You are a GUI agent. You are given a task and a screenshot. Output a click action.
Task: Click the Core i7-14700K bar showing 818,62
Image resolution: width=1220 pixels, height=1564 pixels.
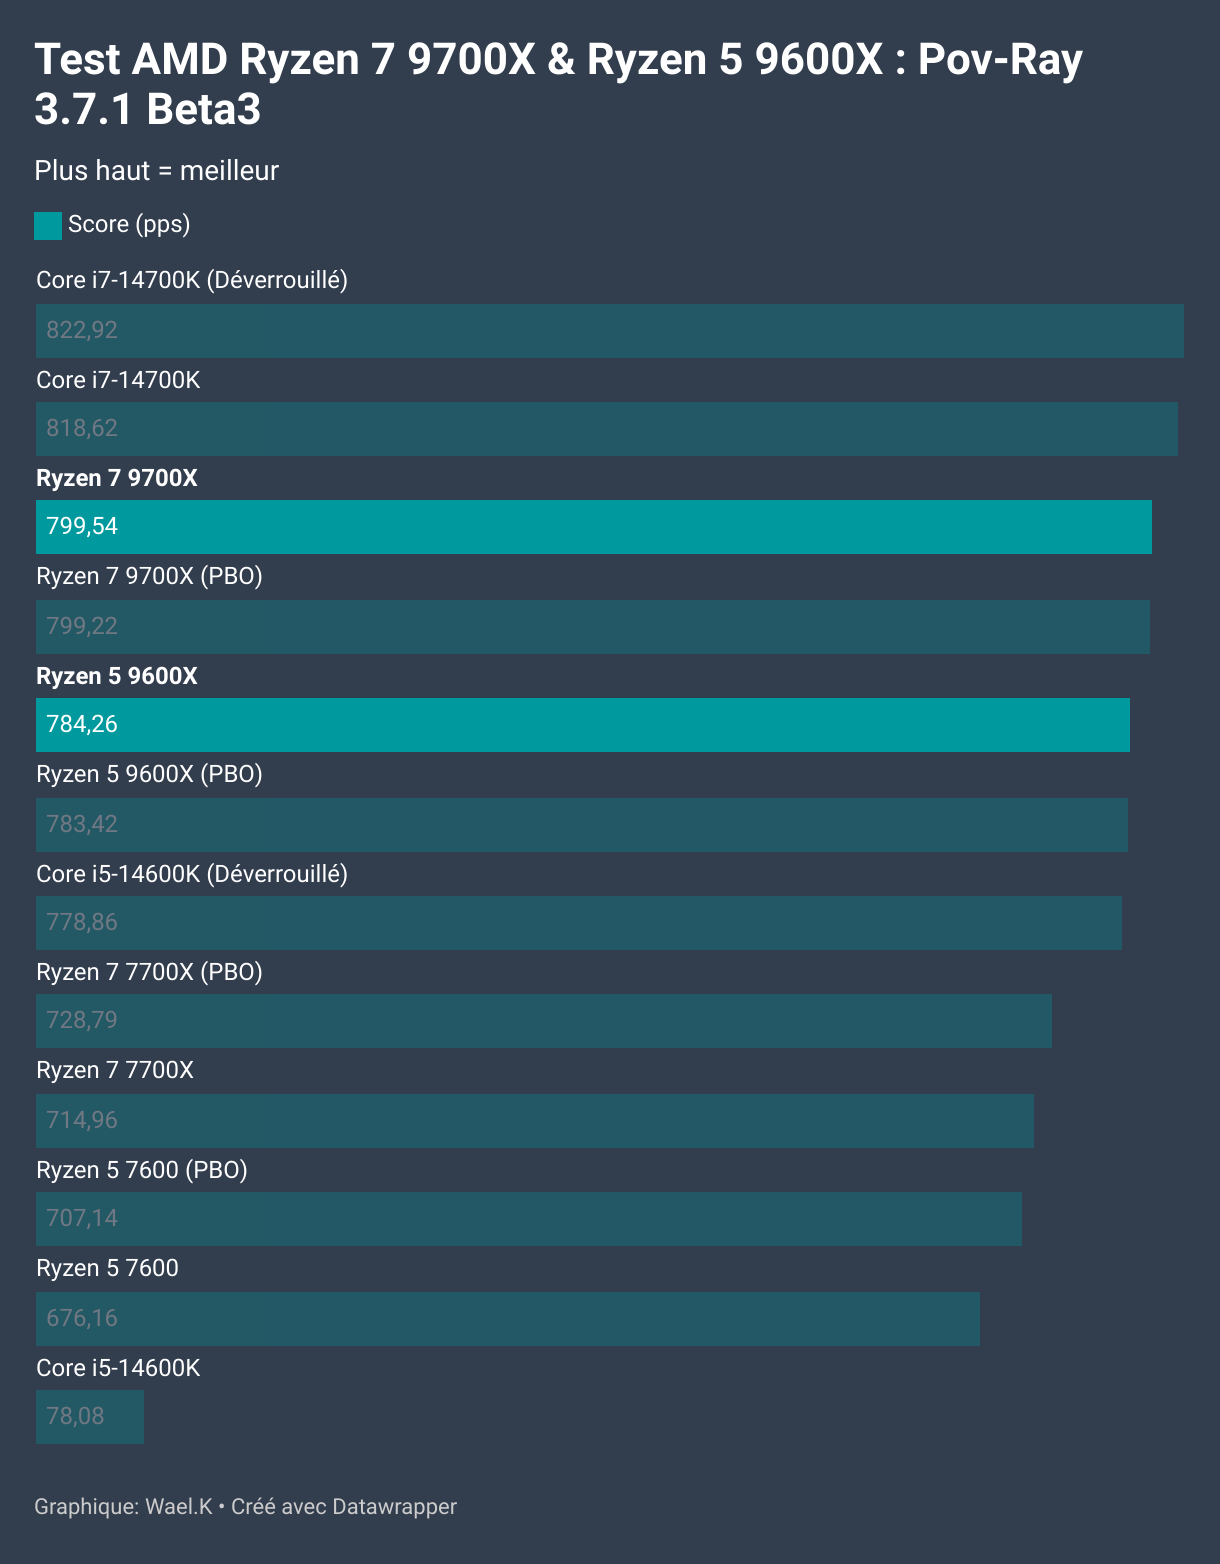pyautogui.click(x=606, y=428)
